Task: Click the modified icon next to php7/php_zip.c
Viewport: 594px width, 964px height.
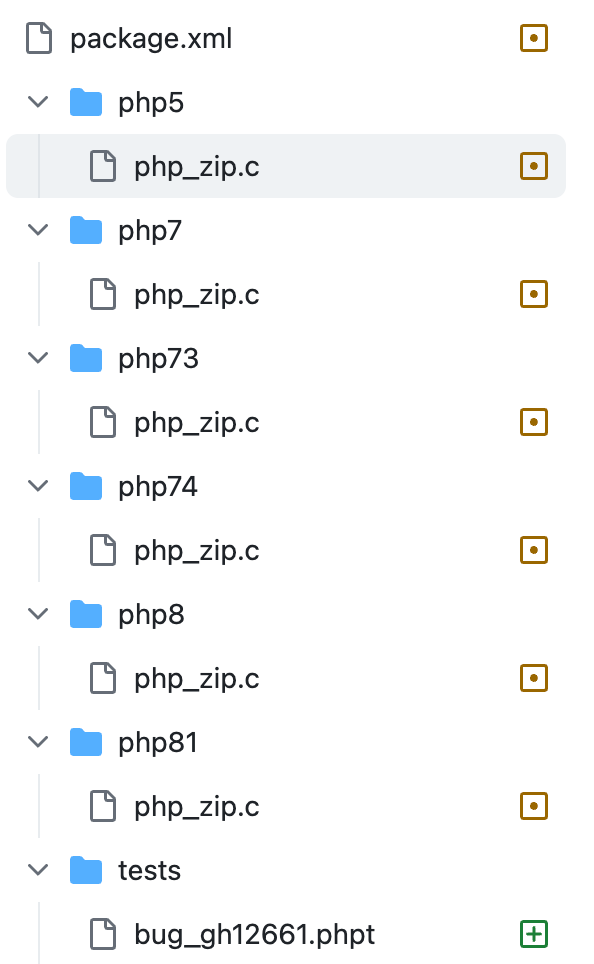Action: click(533, 294)
